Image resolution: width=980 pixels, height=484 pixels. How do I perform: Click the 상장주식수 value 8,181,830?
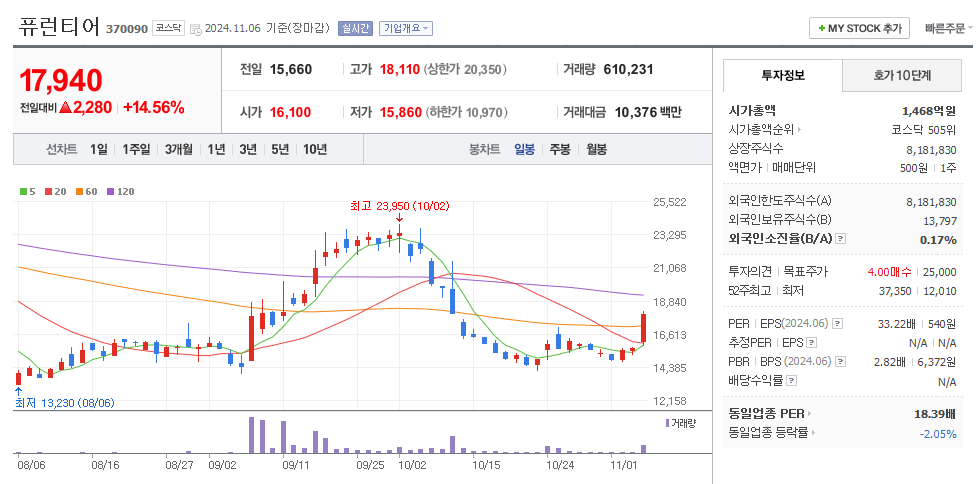coord(931,149)
